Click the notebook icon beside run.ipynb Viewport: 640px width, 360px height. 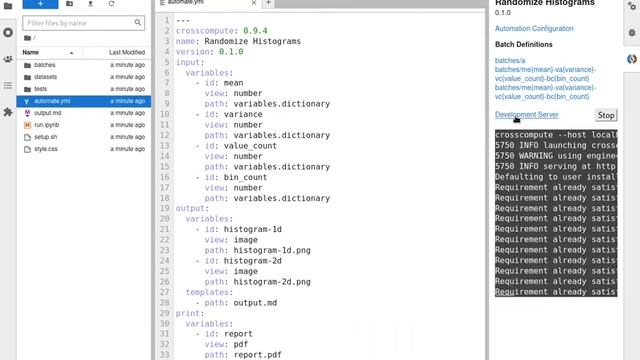click(x=27, y=125)
